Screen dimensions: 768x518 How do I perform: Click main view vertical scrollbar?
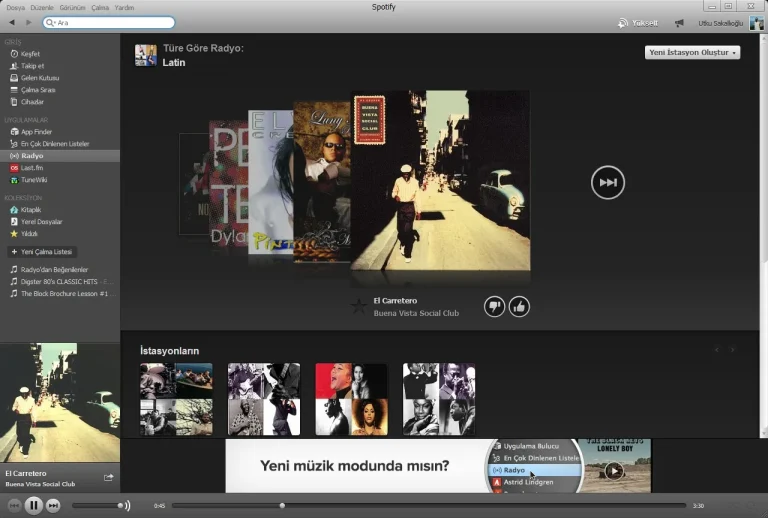(x=764, y=235)
